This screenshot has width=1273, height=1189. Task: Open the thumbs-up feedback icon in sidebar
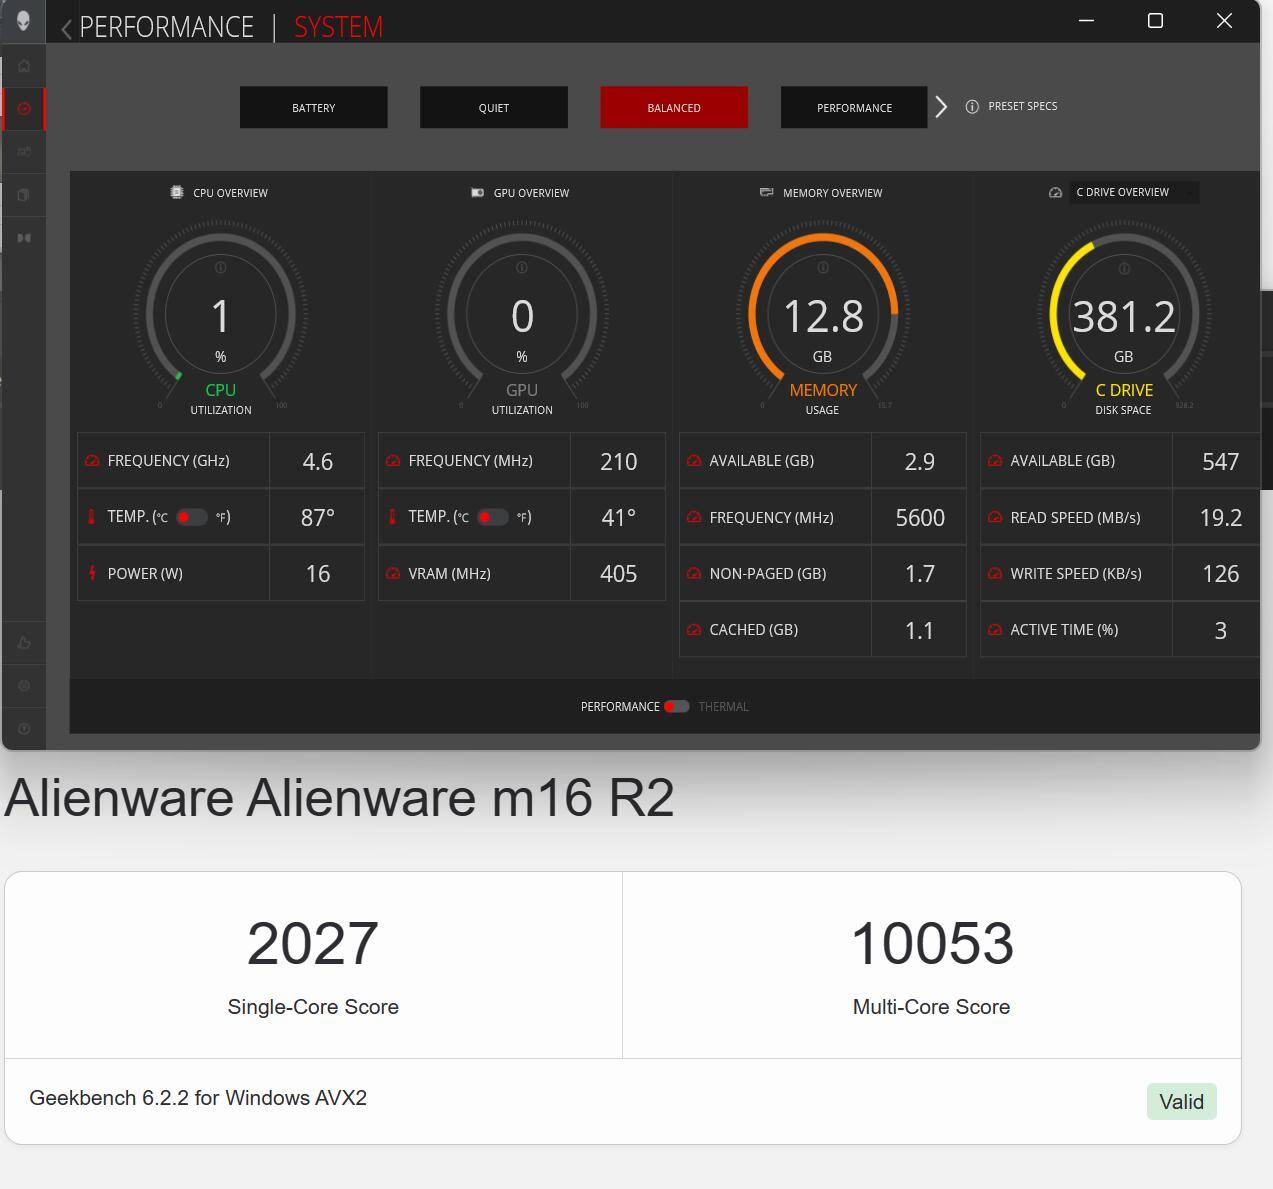[x=24, y=643]
